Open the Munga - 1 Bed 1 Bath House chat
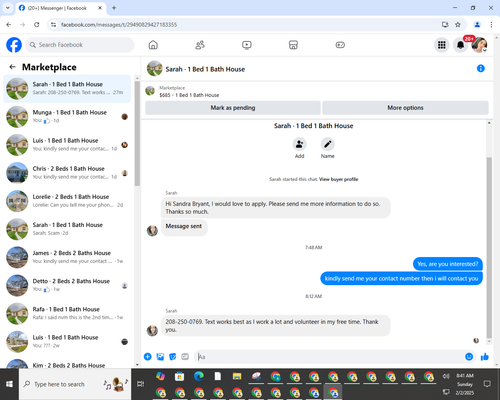The height and width of the screenshot is (400, 500). (x=67, y=117)
